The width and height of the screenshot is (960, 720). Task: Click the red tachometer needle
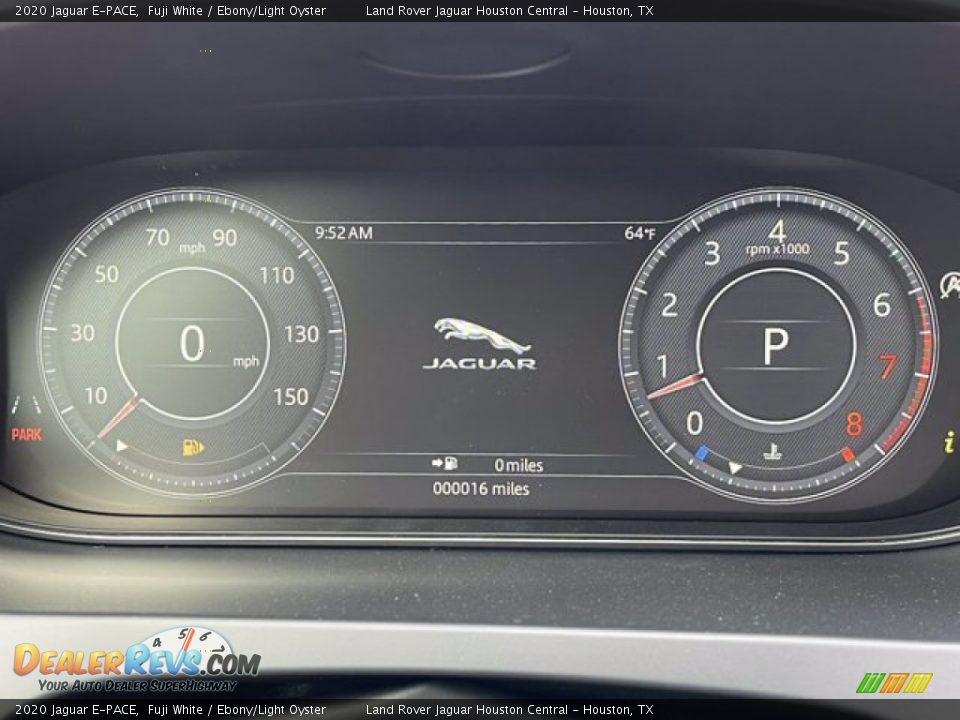click(674, 386)
